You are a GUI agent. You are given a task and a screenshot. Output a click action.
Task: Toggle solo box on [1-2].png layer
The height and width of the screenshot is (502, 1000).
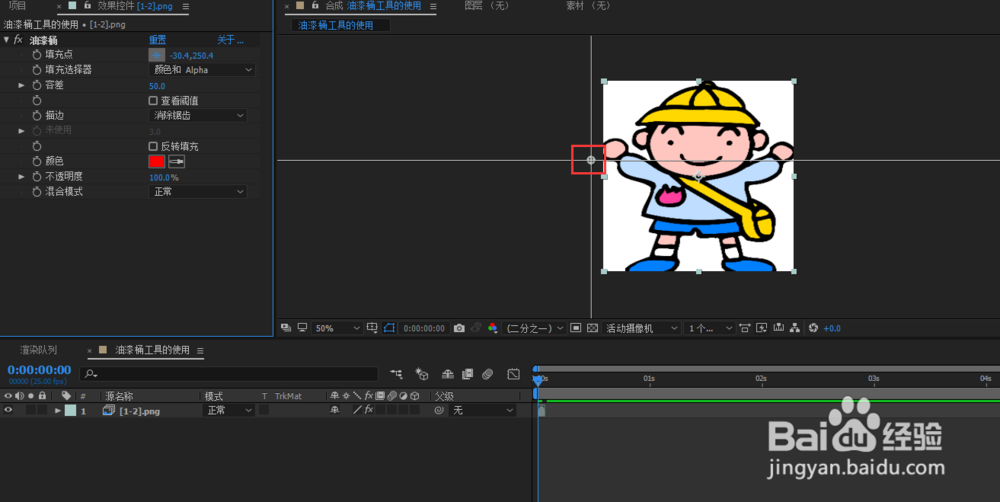(x=31, y=411)
